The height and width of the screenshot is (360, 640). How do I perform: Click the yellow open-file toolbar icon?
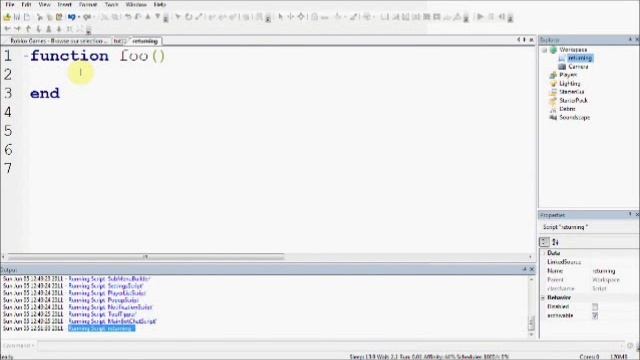pos(7,17)
